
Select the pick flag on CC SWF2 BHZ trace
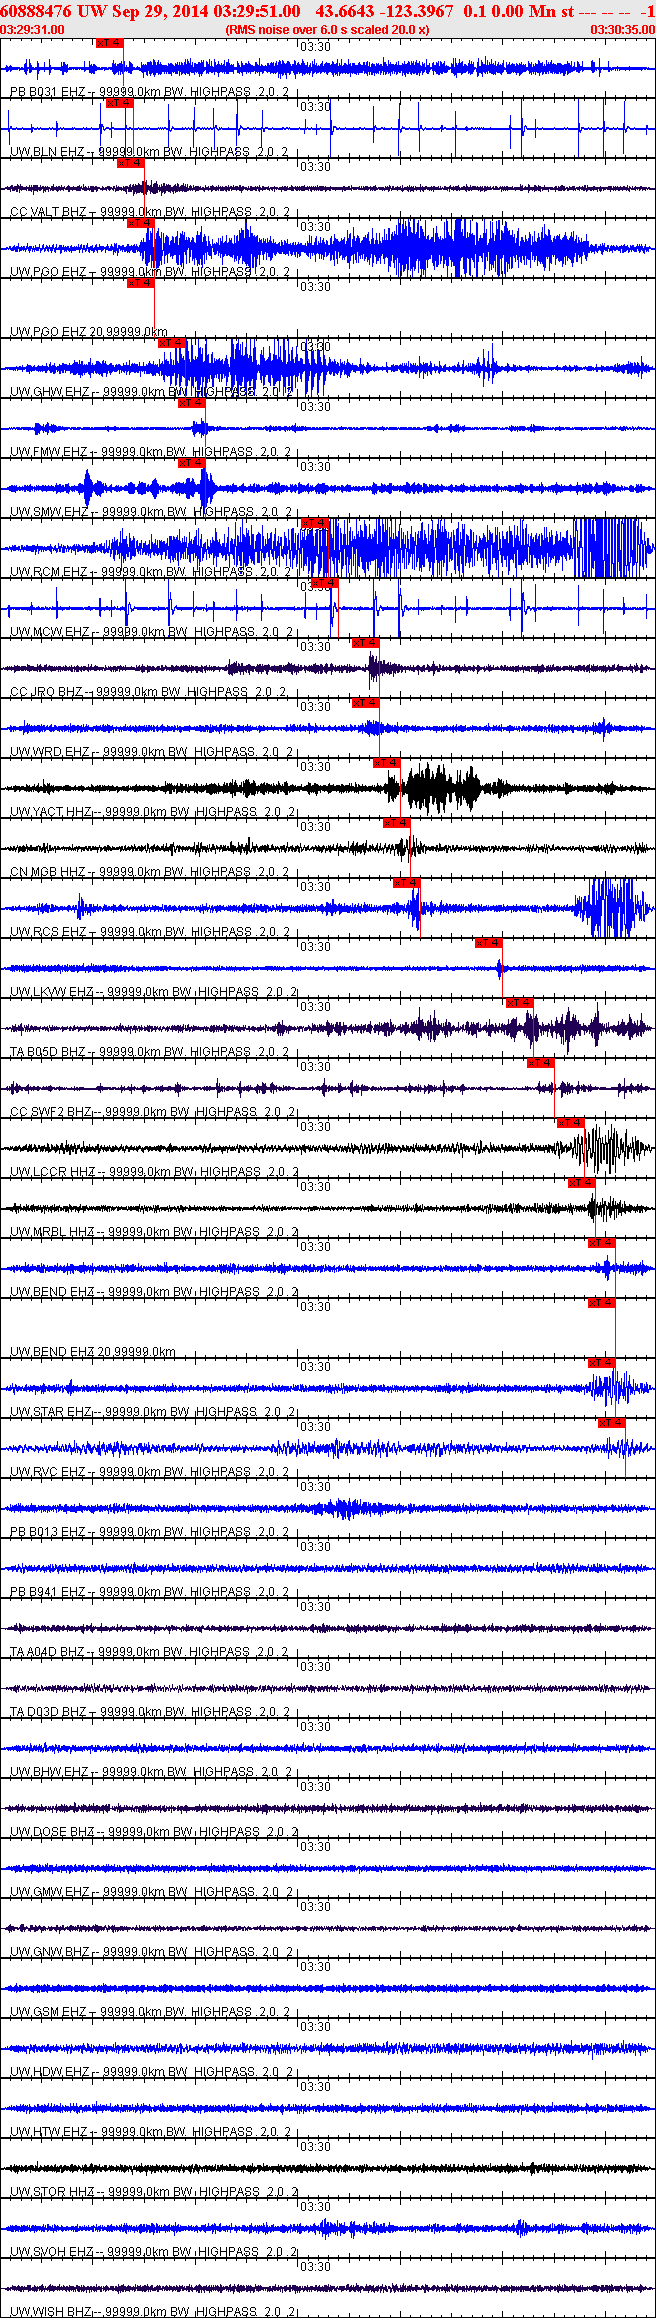(x=541, y=1063)
